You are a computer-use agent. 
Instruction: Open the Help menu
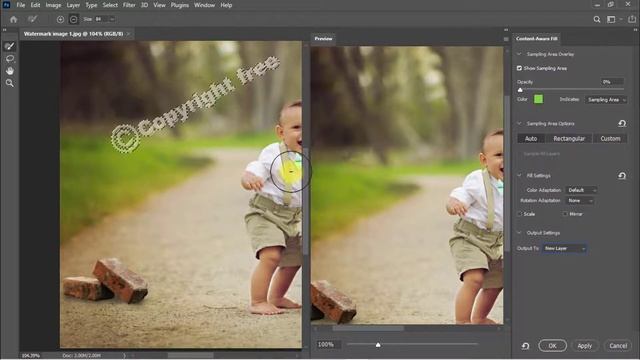[226, 5]
